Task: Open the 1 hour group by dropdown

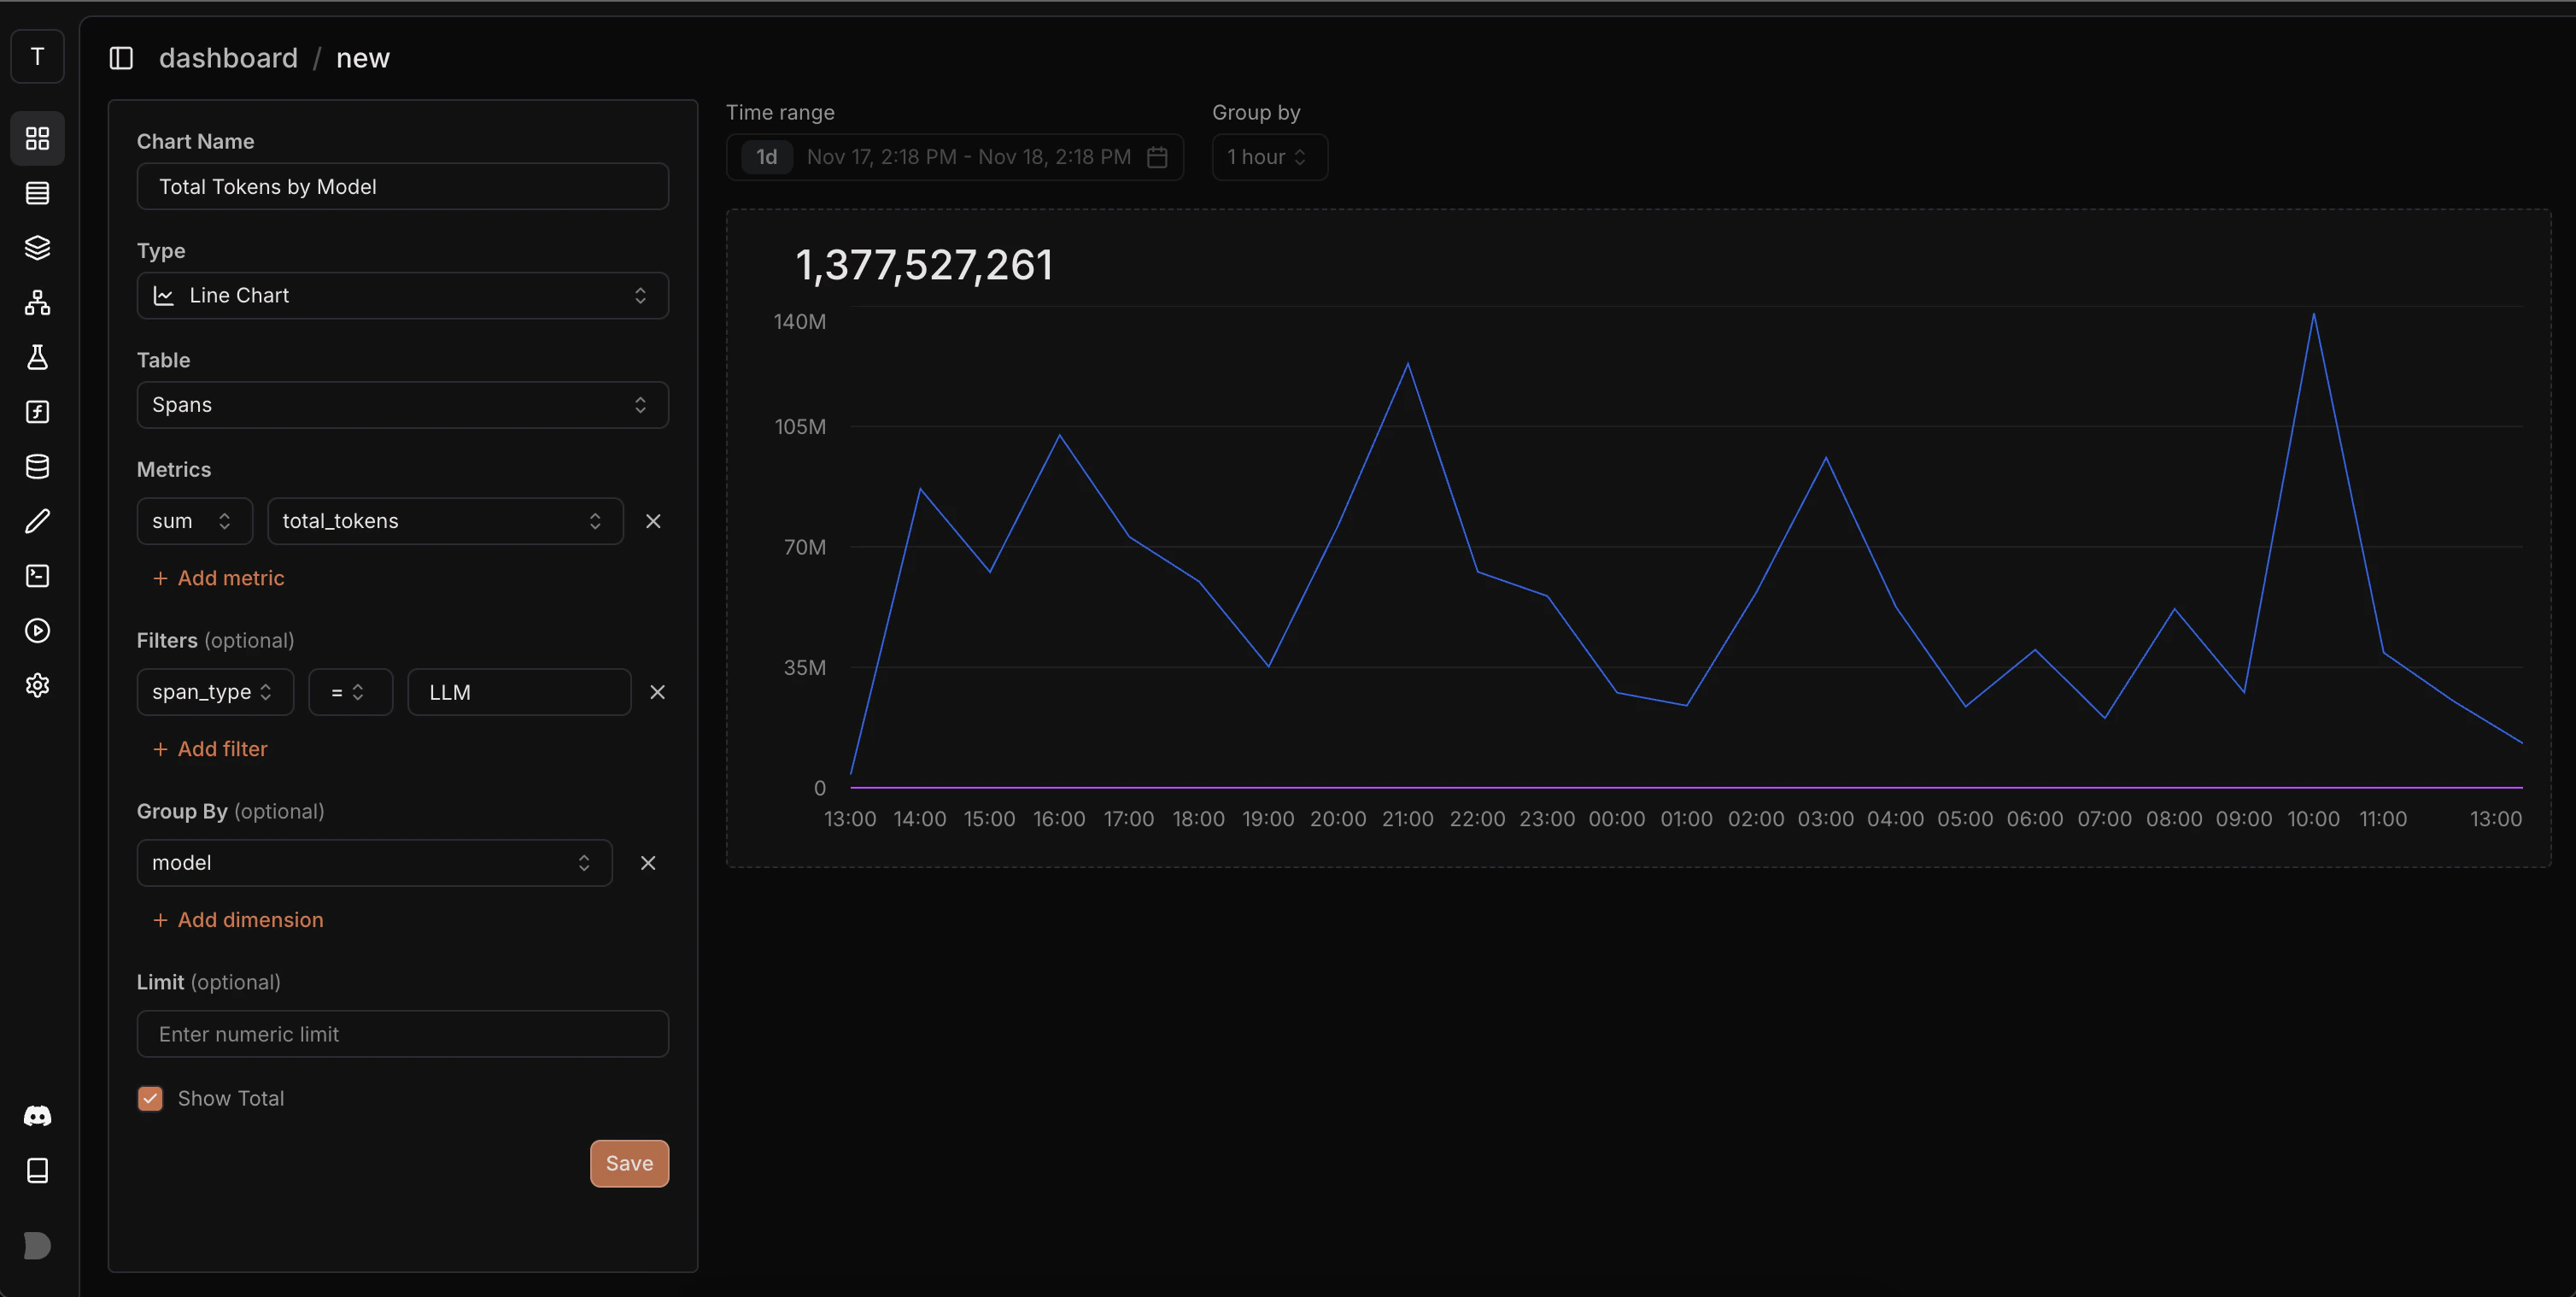Action: coord(1268,157)
